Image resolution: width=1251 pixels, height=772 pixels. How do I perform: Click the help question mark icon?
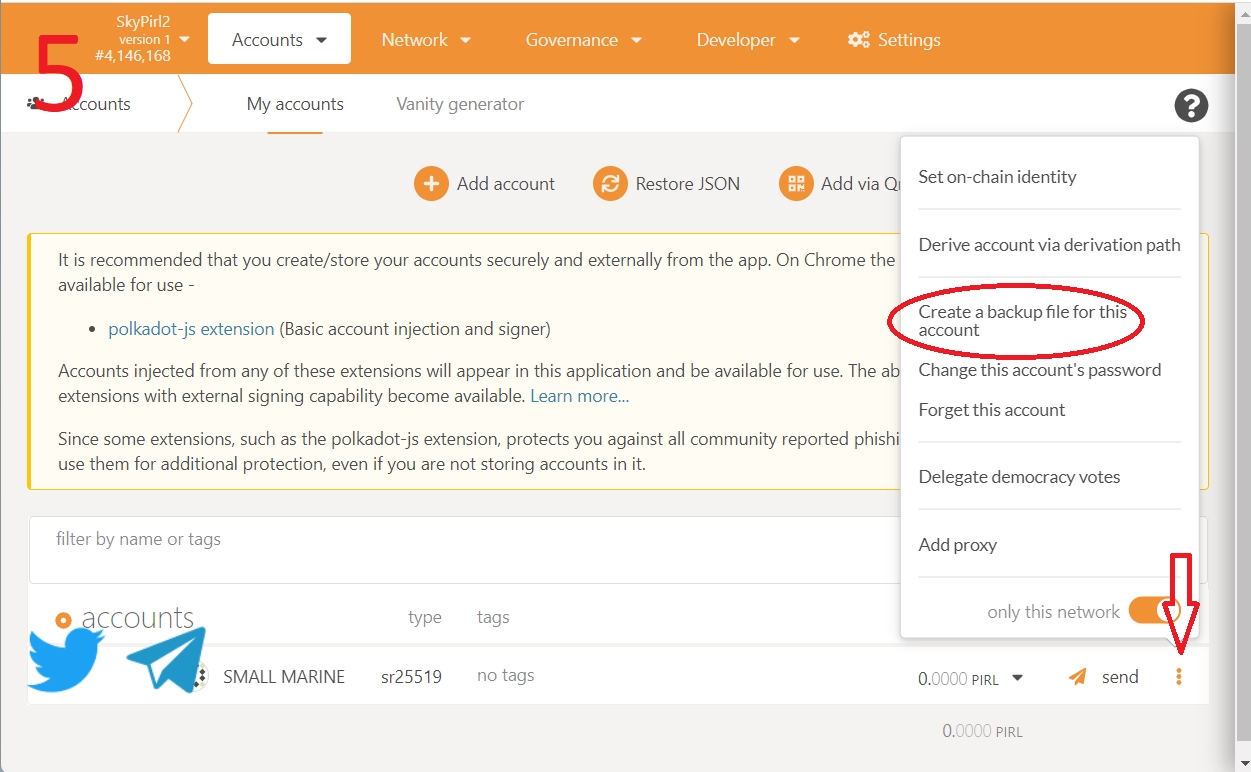click(x=1190, y=105)
